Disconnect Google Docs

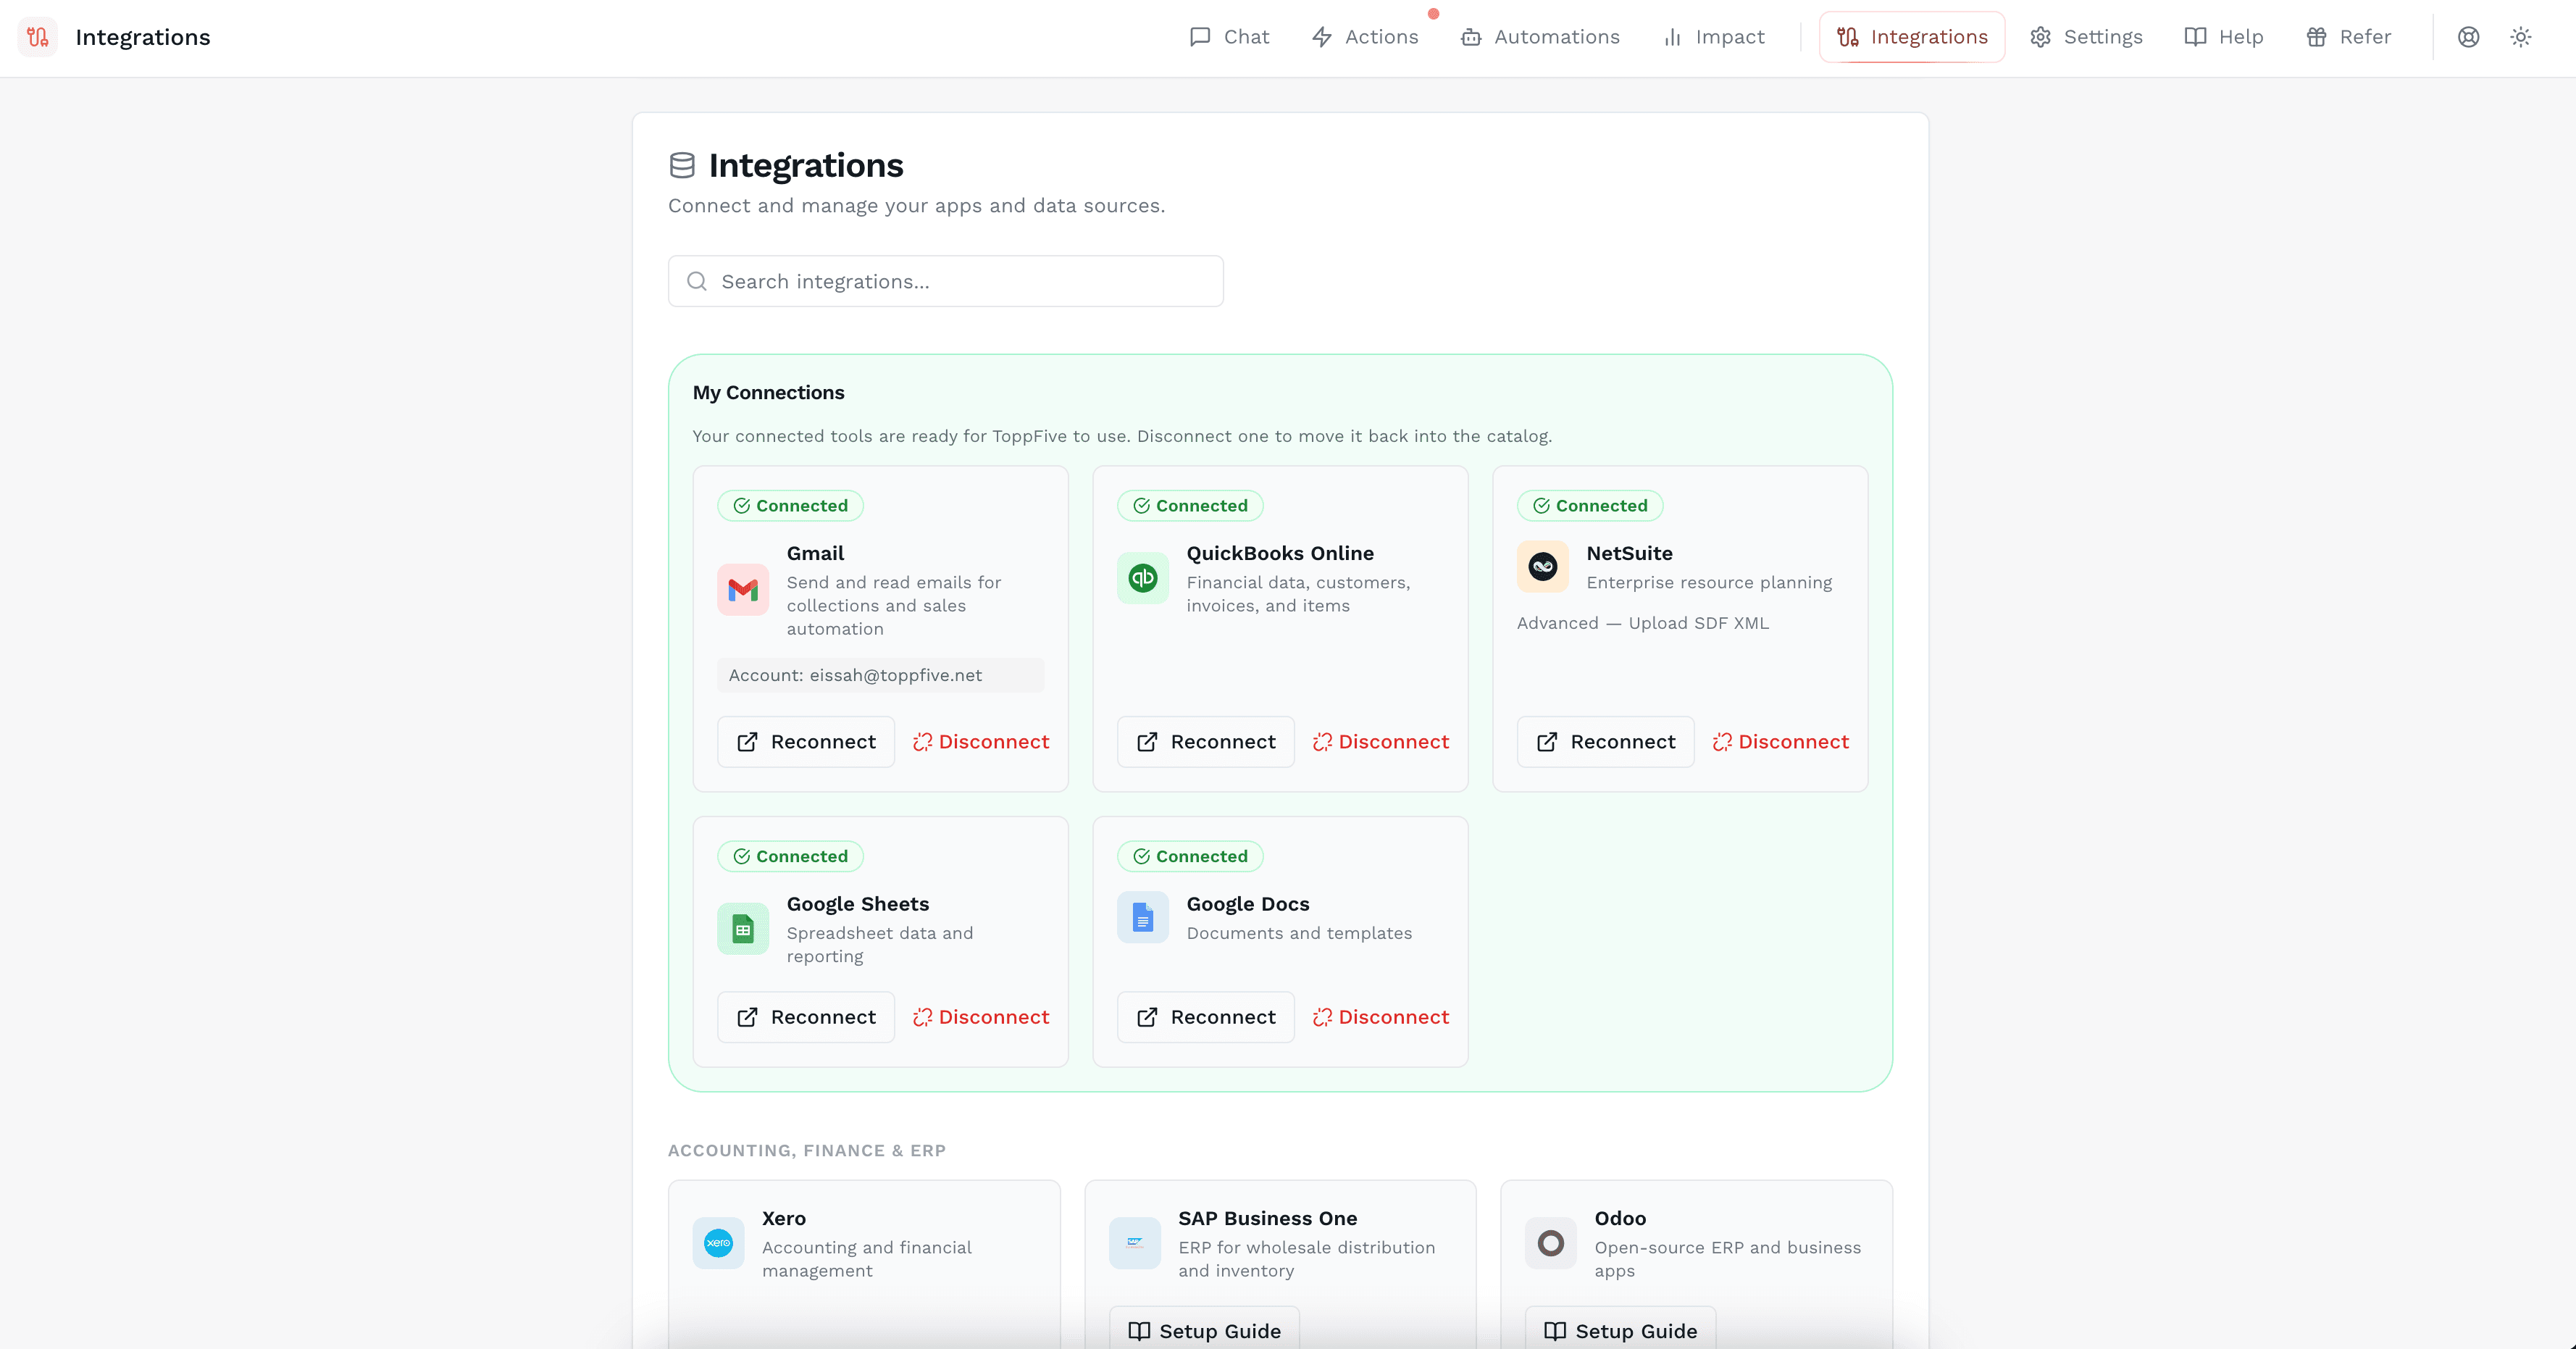pyautogui.click(x=1381, y=1017)
